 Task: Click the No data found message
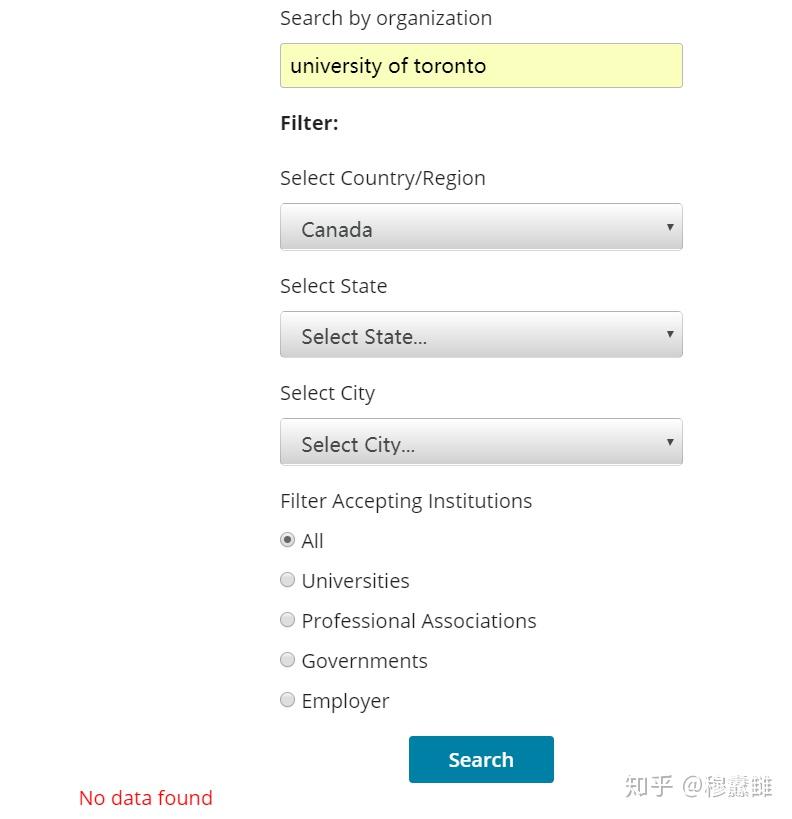[x=145, y=797]
